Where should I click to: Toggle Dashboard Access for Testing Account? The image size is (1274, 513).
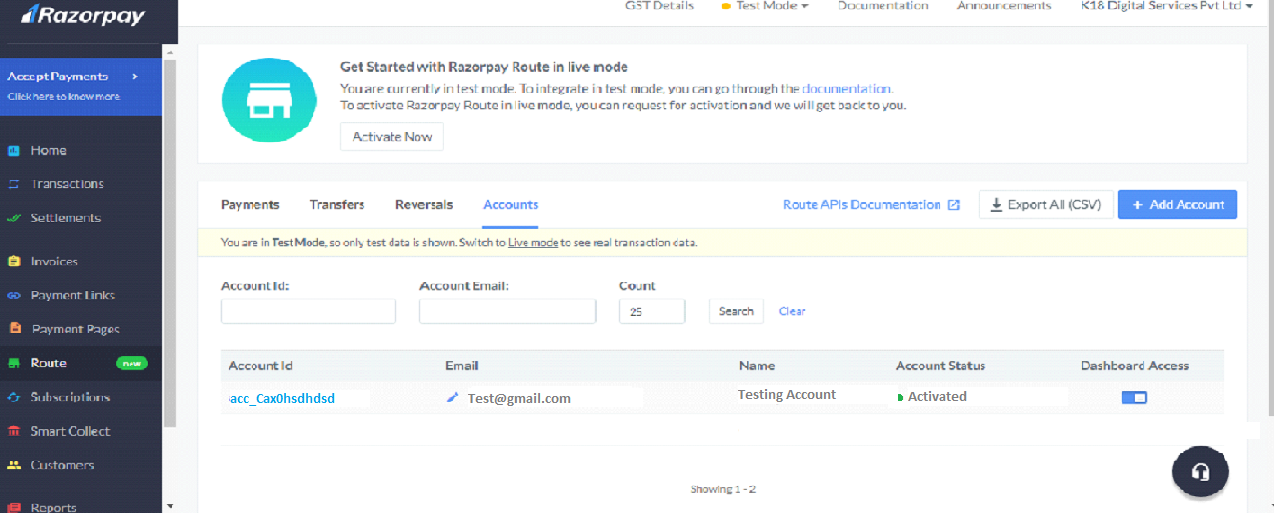[x=1134, y=398]
